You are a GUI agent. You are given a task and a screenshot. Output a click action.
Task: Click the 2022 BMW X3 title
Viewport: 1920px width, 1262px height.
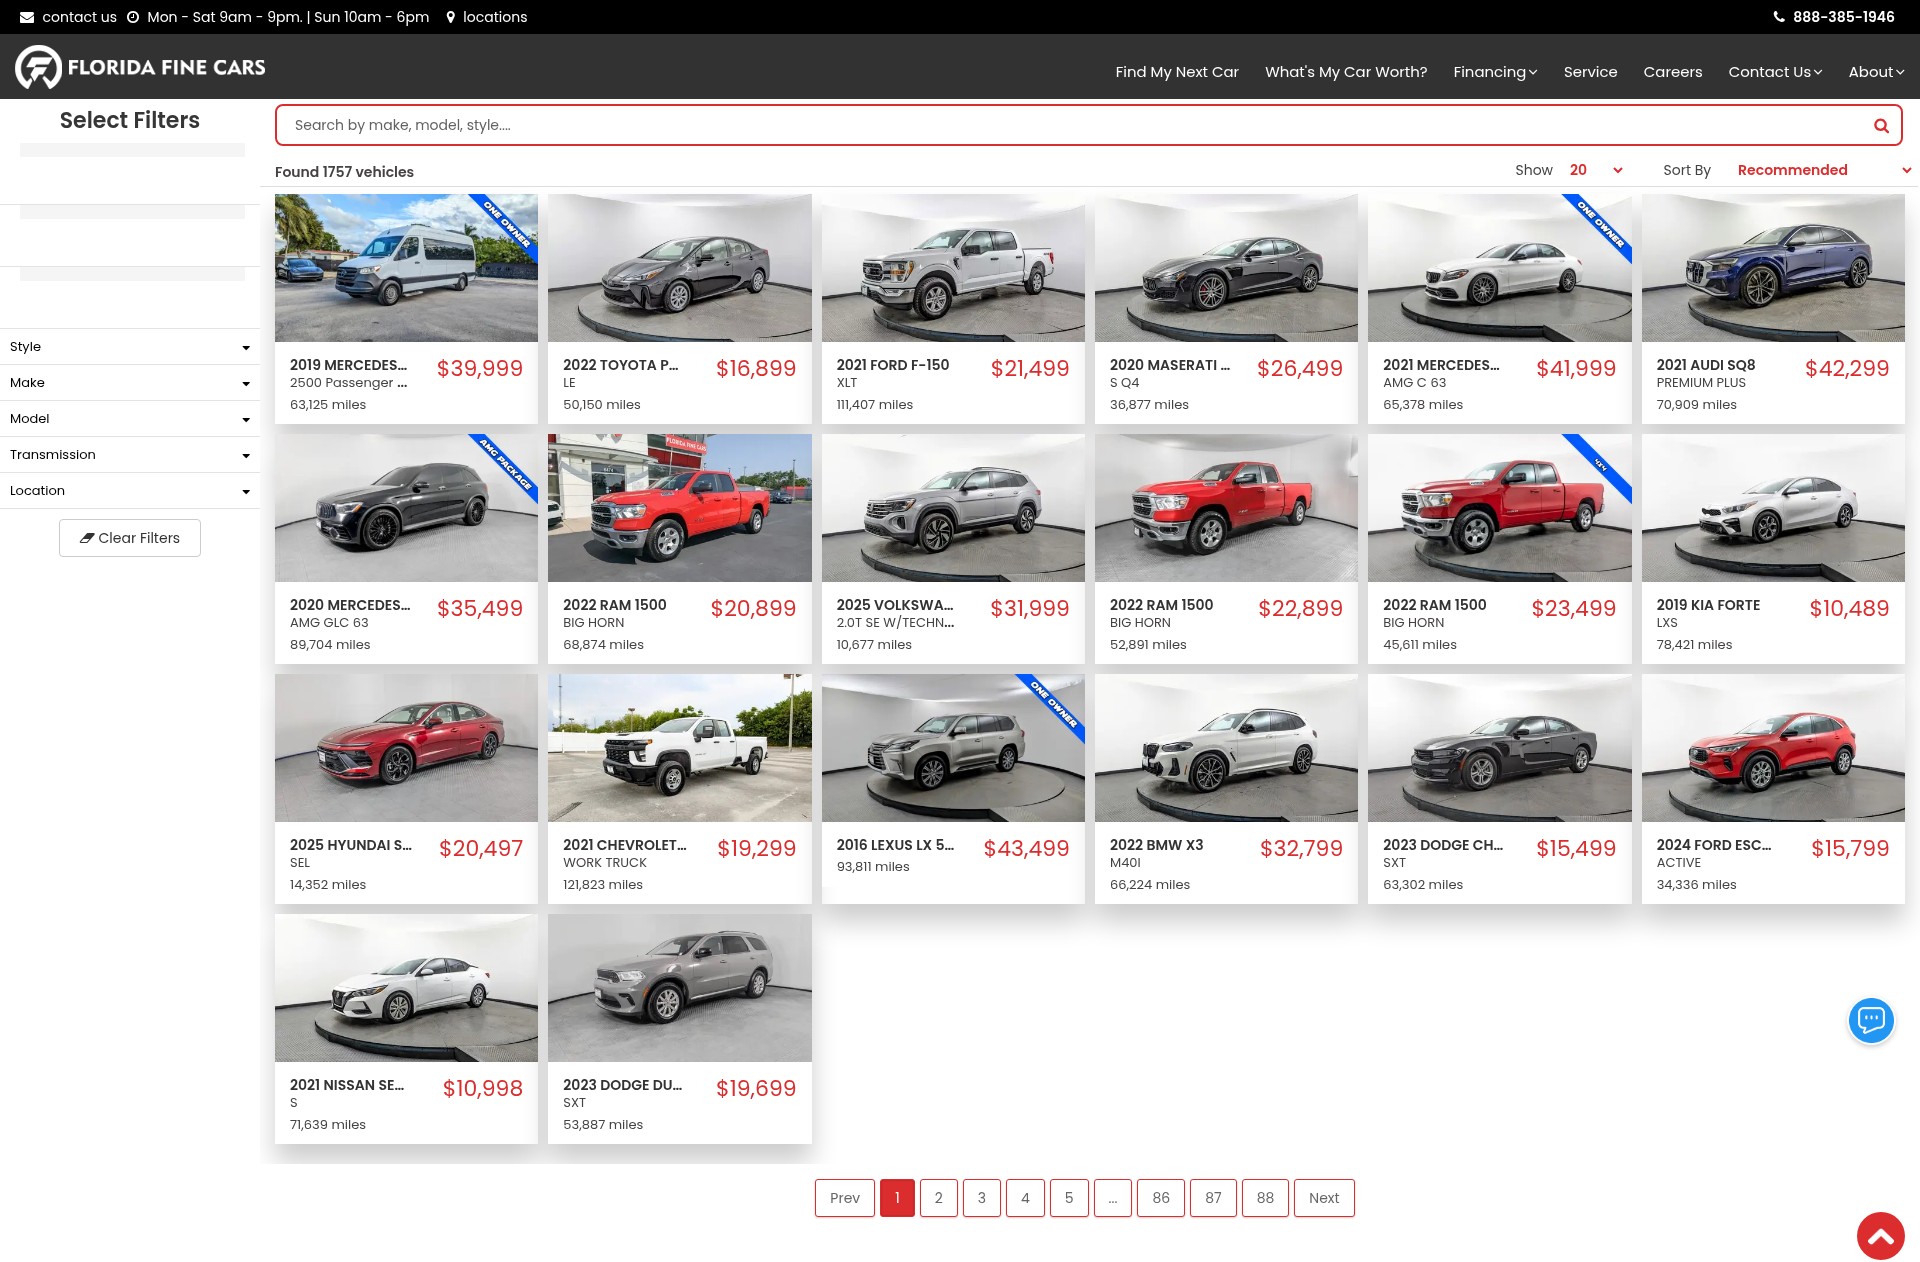[x=1156, y=845]
